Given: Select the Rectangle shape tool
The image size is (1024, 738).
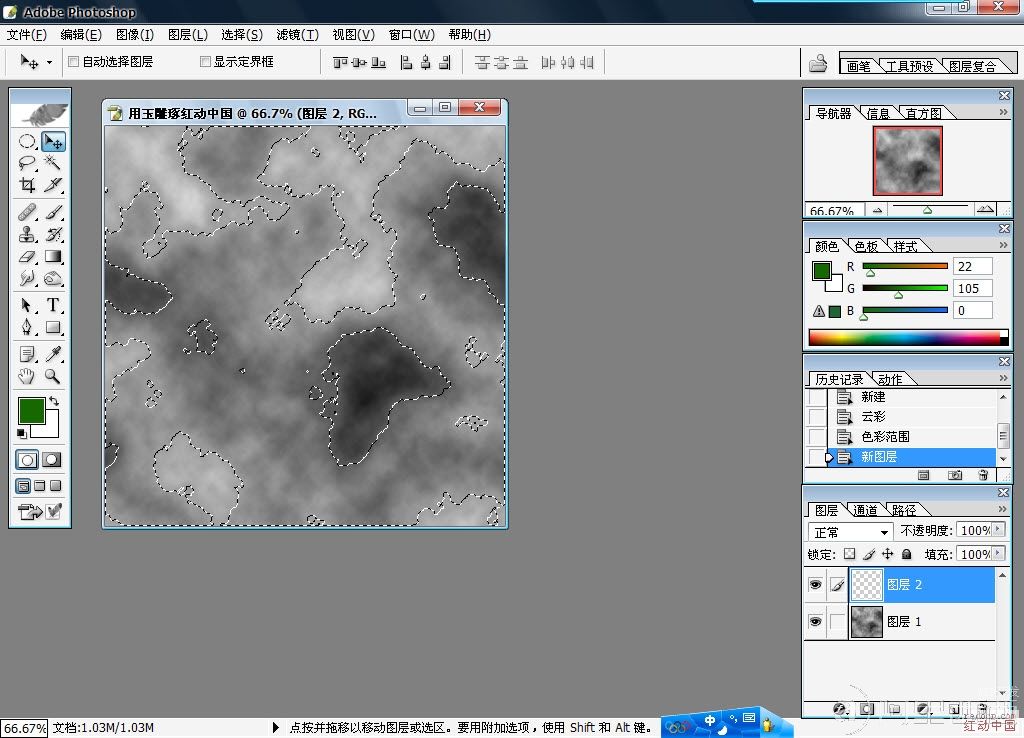Looking at the screenshot, I should (53, 327).
